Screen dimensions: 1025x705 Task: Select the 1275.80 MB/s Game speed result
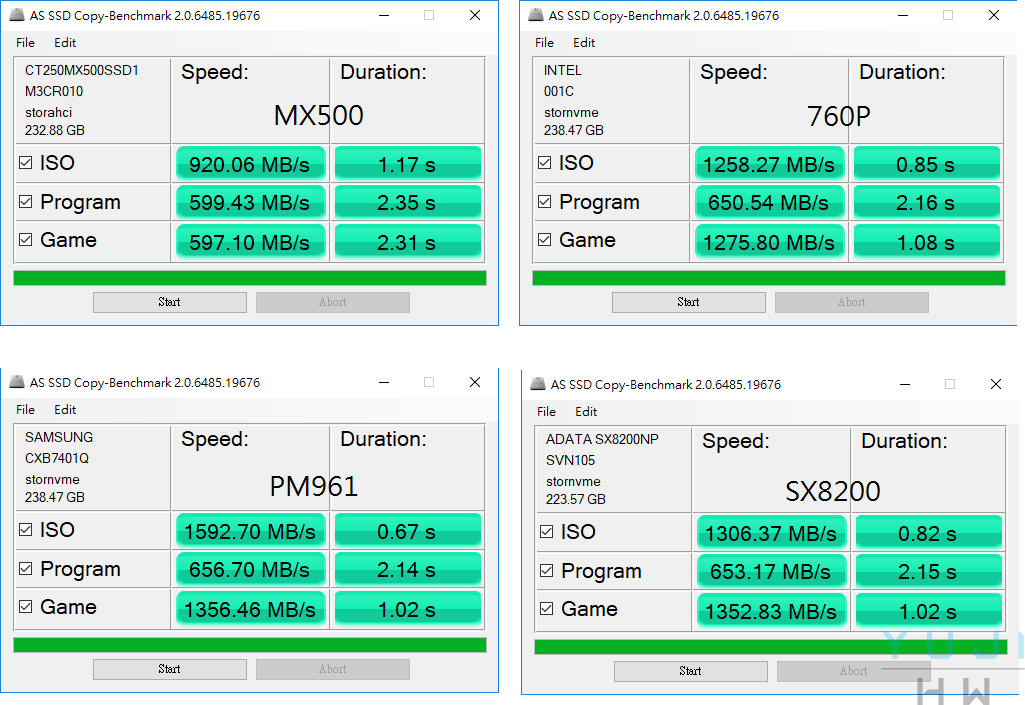point(769,241)
